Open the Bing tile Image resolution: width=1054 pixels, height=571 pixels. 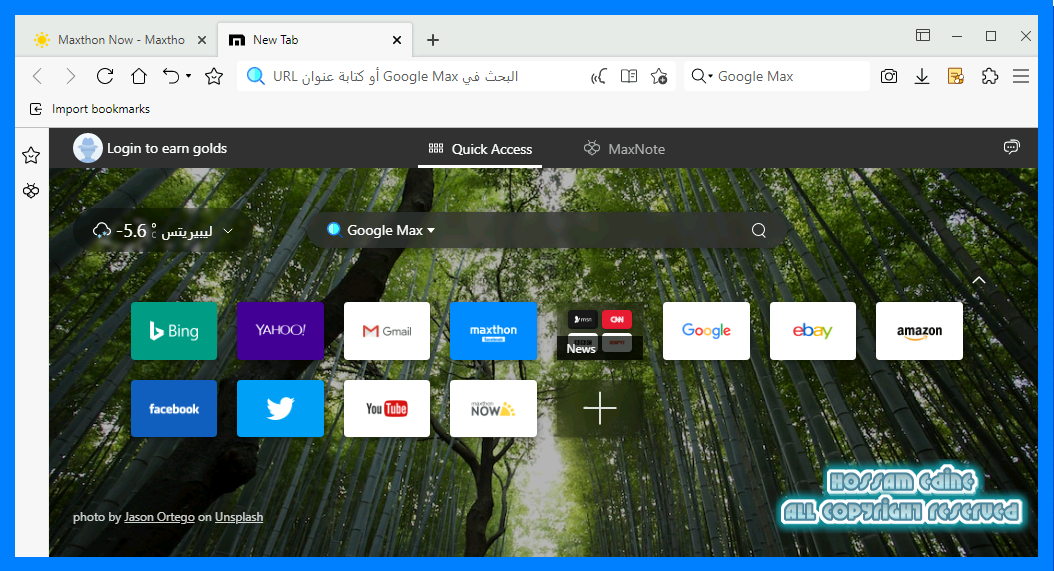pos(174,331)
